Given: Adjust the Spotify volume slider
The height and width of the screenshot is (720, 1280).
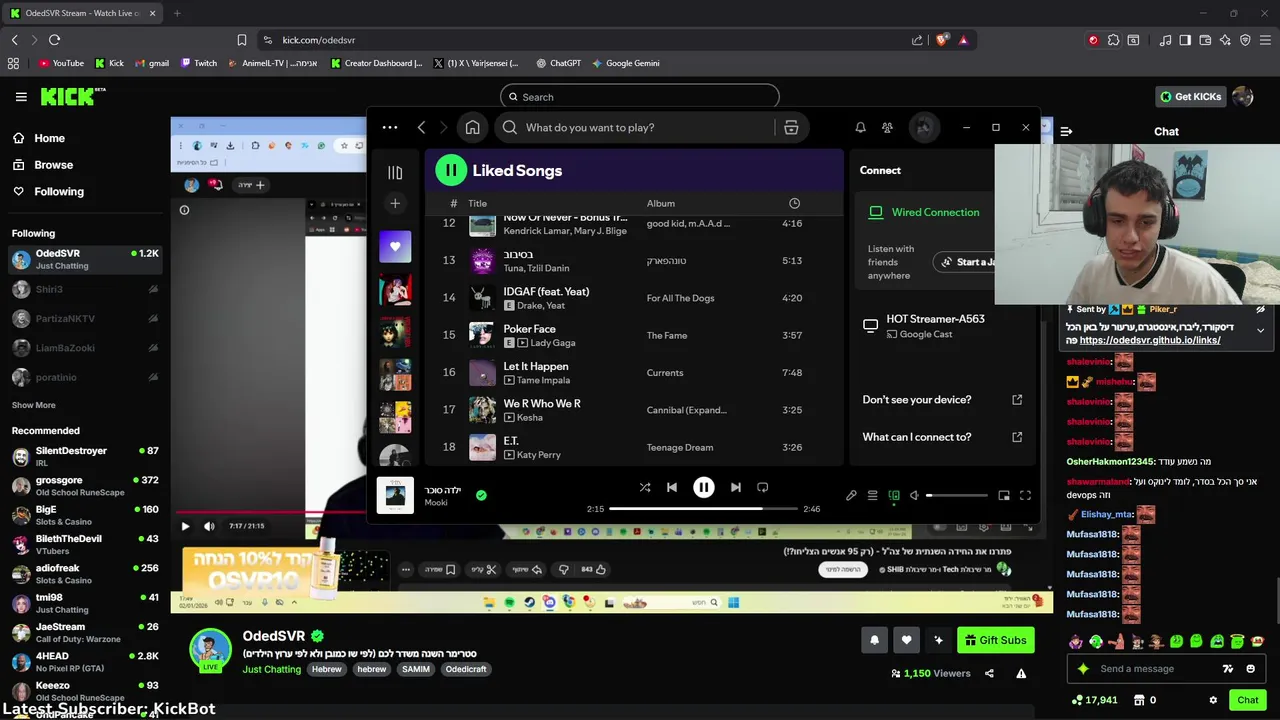Looking at the screenshot, I should [957, 495].
